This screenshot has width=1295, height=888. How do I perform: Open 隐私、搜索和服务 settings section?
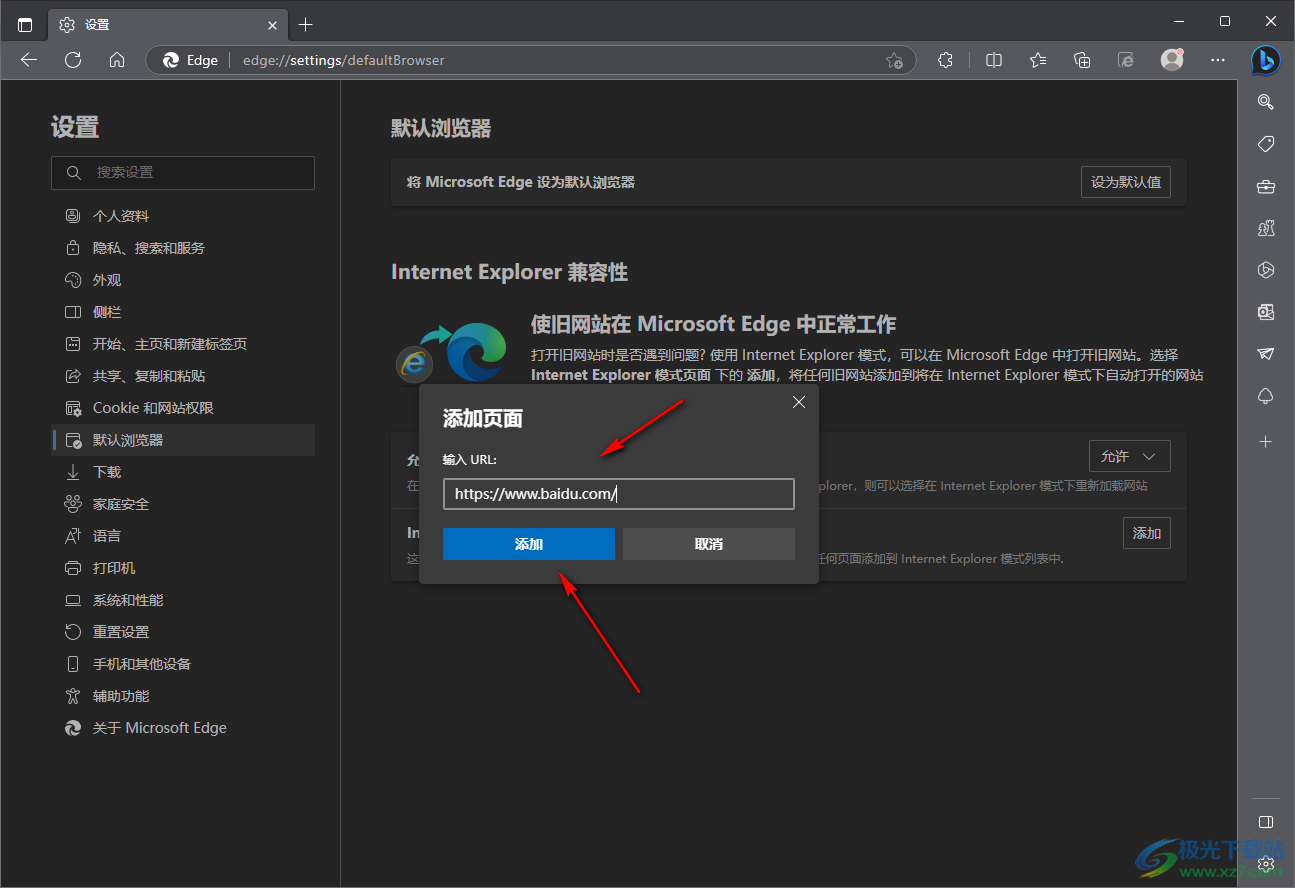pyautogui.click(x=183, y=248)
